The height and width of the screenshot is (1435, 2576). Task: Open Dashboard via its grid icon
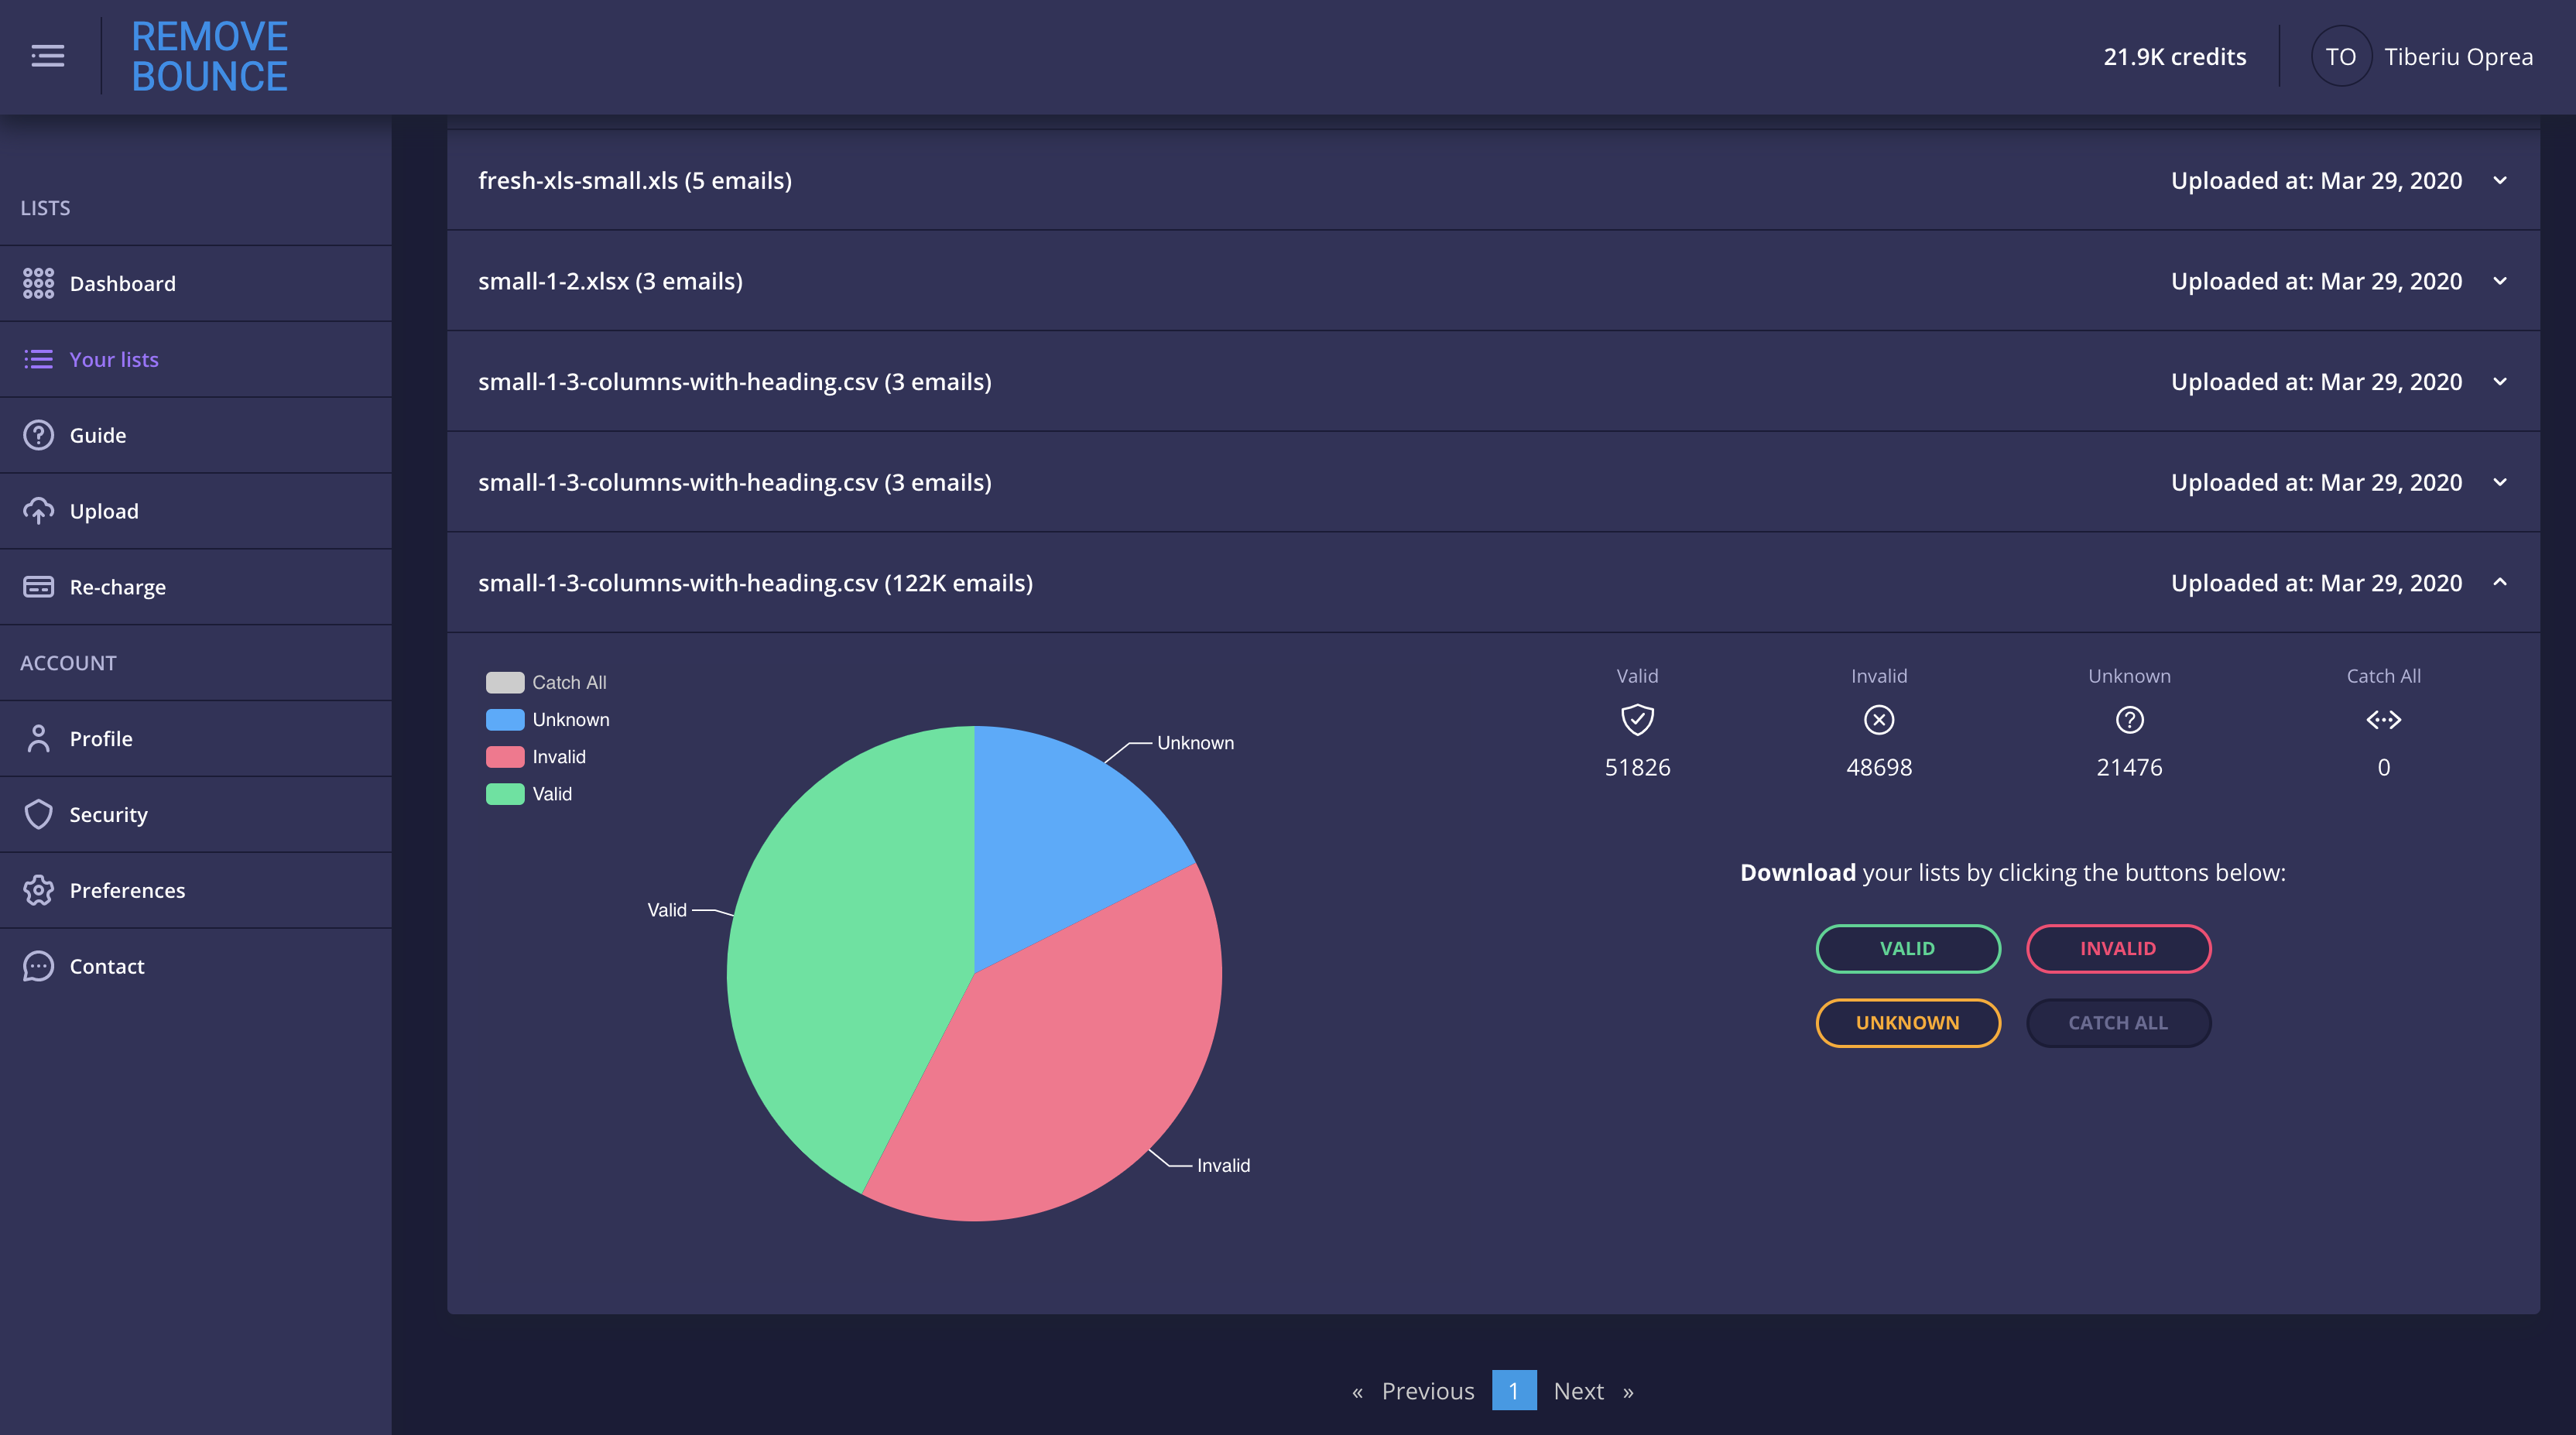coord(38,283)
